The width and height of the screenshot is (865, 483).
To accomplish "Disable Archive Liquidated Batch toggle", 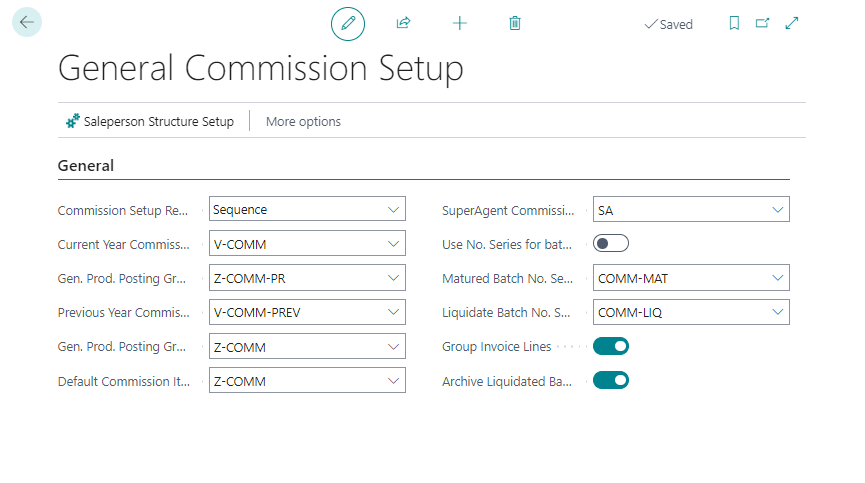I will coord(610,380).
